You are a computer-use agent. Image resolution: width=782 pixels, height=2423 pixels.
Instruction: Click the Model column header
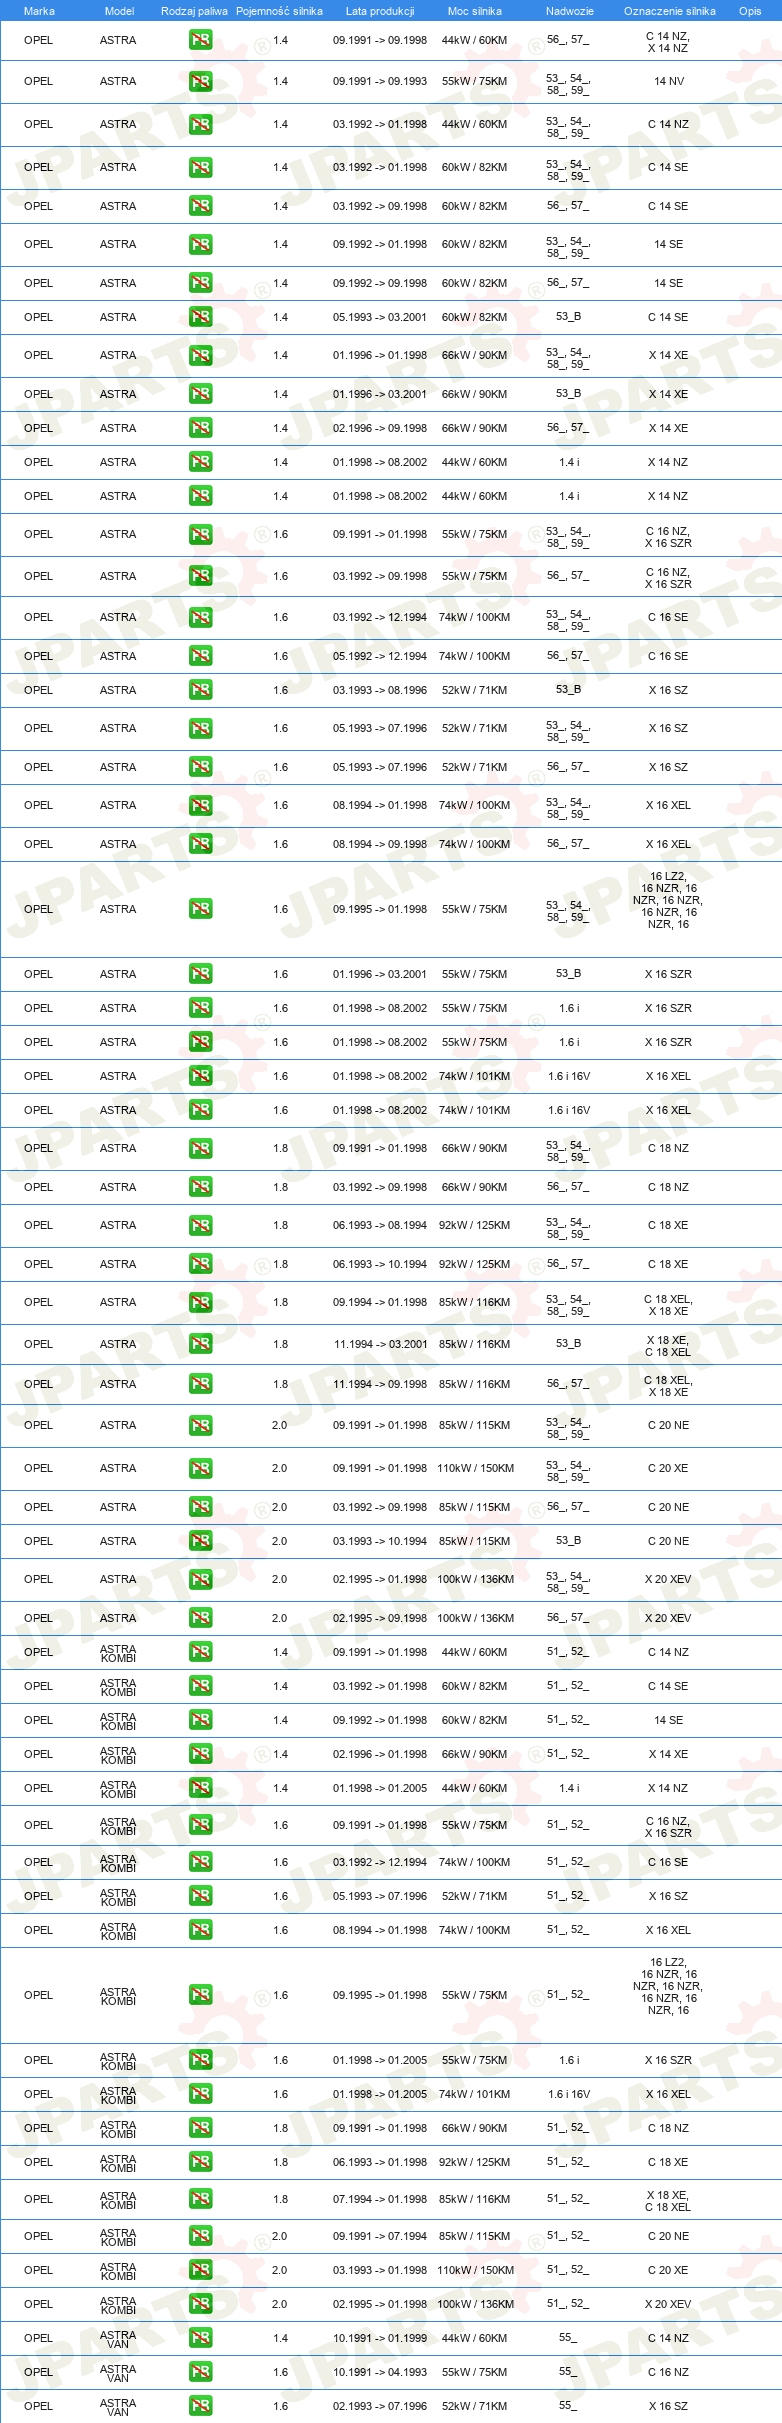coord(119,11)
